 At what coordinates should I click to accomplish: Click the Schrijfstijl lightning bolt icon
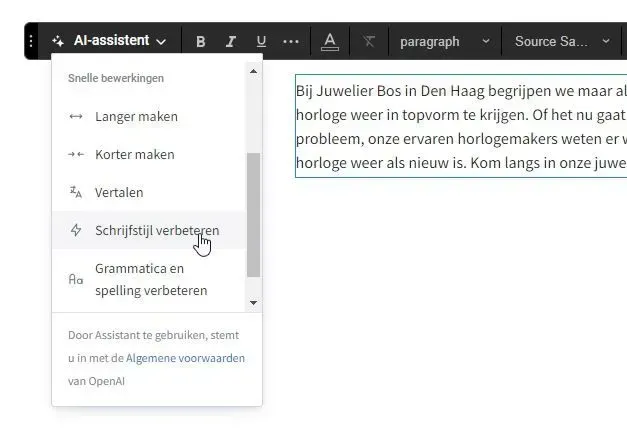pyautogui.click(x=76, y=230)
